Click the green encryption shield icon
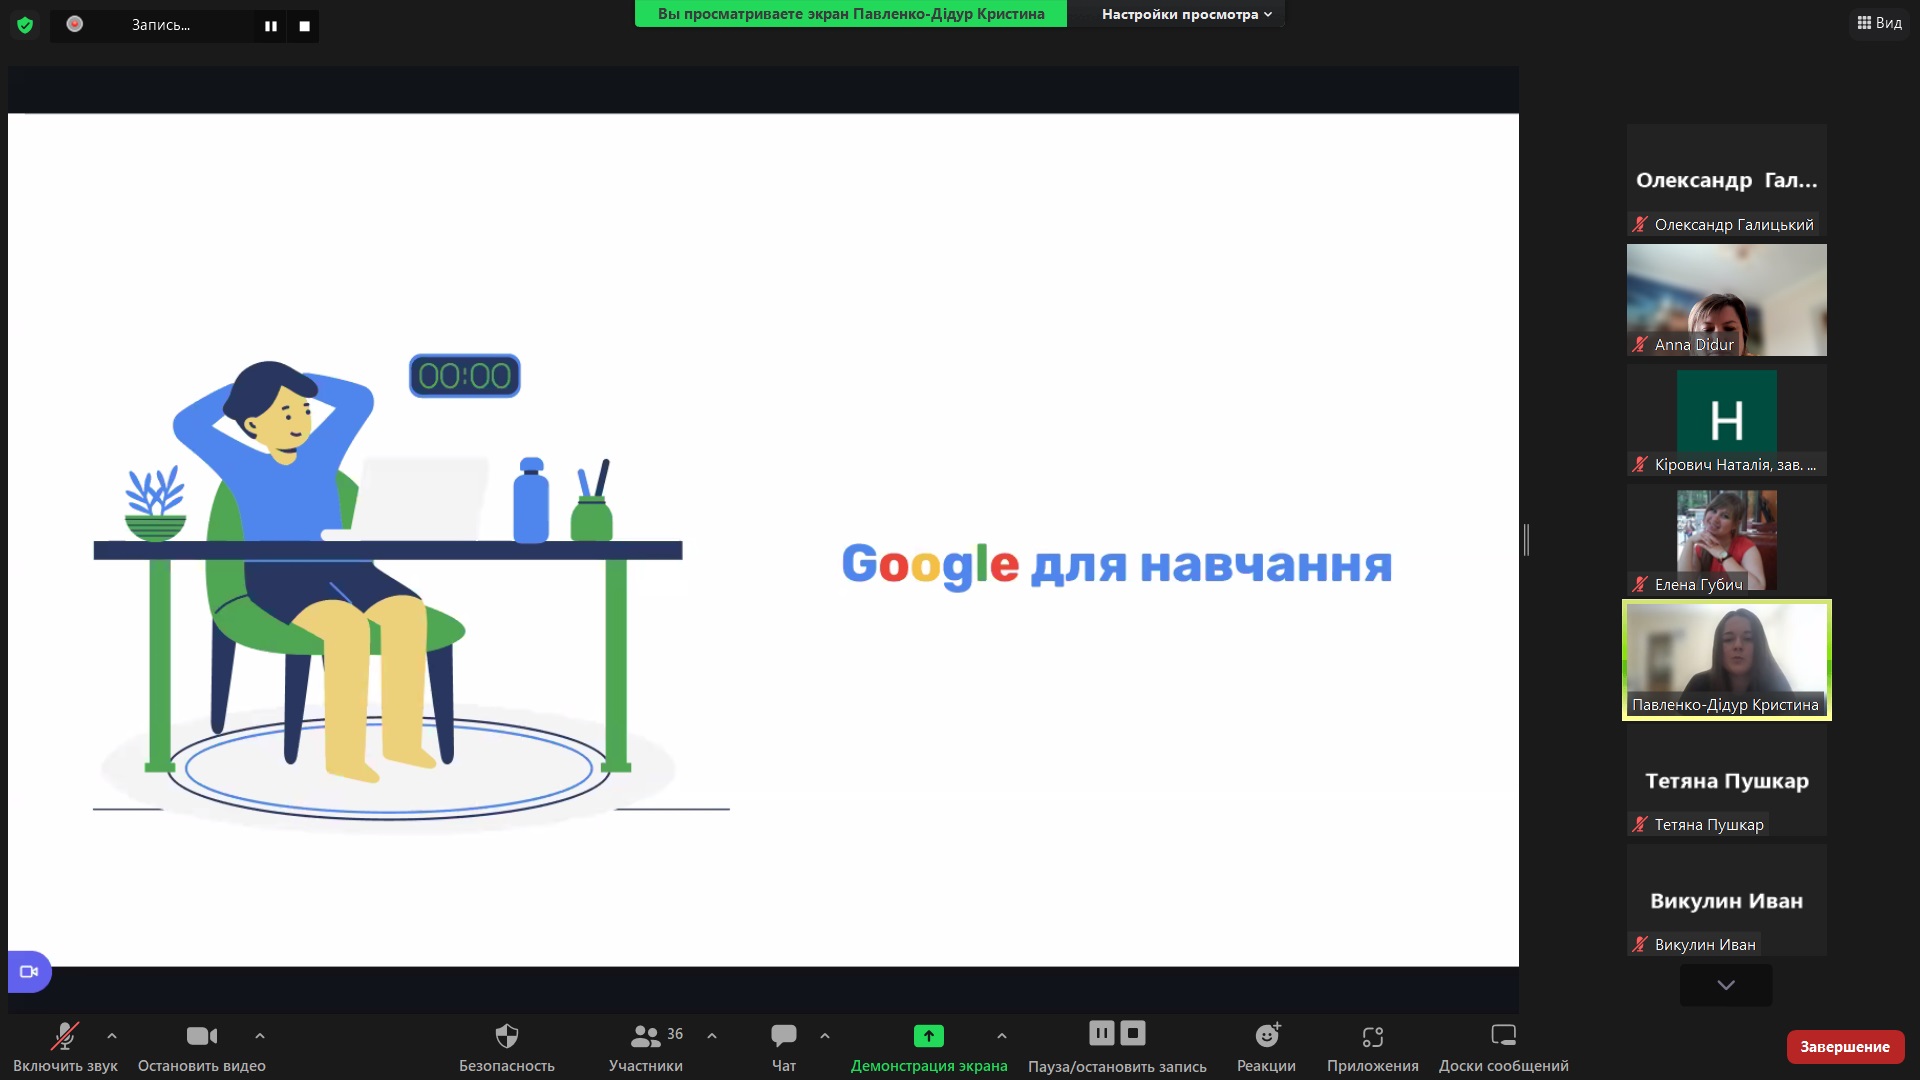The width and height of the screenshot is (1920, 1080). 25,25
